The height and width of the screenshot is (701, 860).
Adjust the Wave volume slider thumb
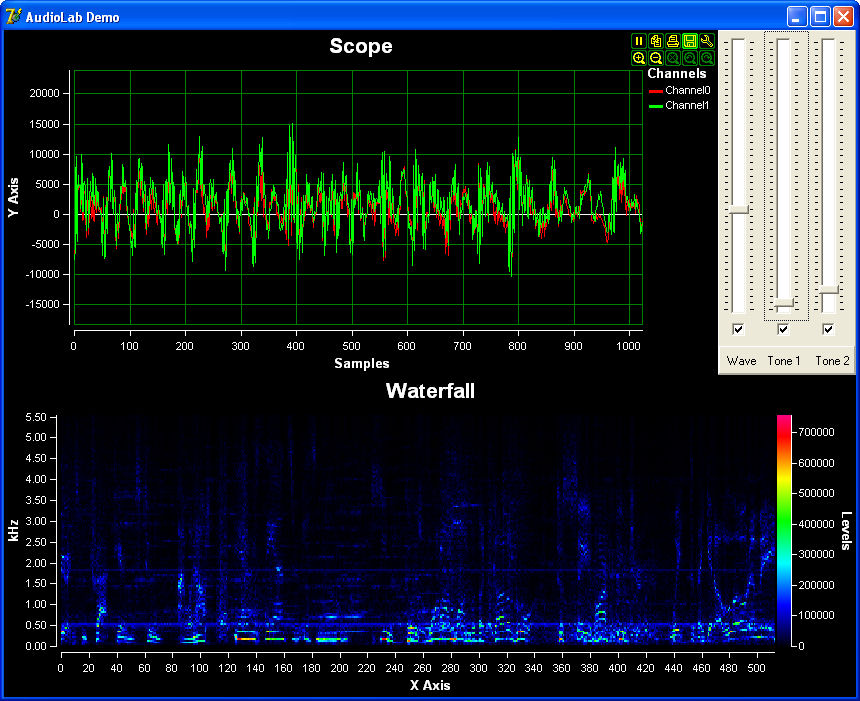click(737, 210)
